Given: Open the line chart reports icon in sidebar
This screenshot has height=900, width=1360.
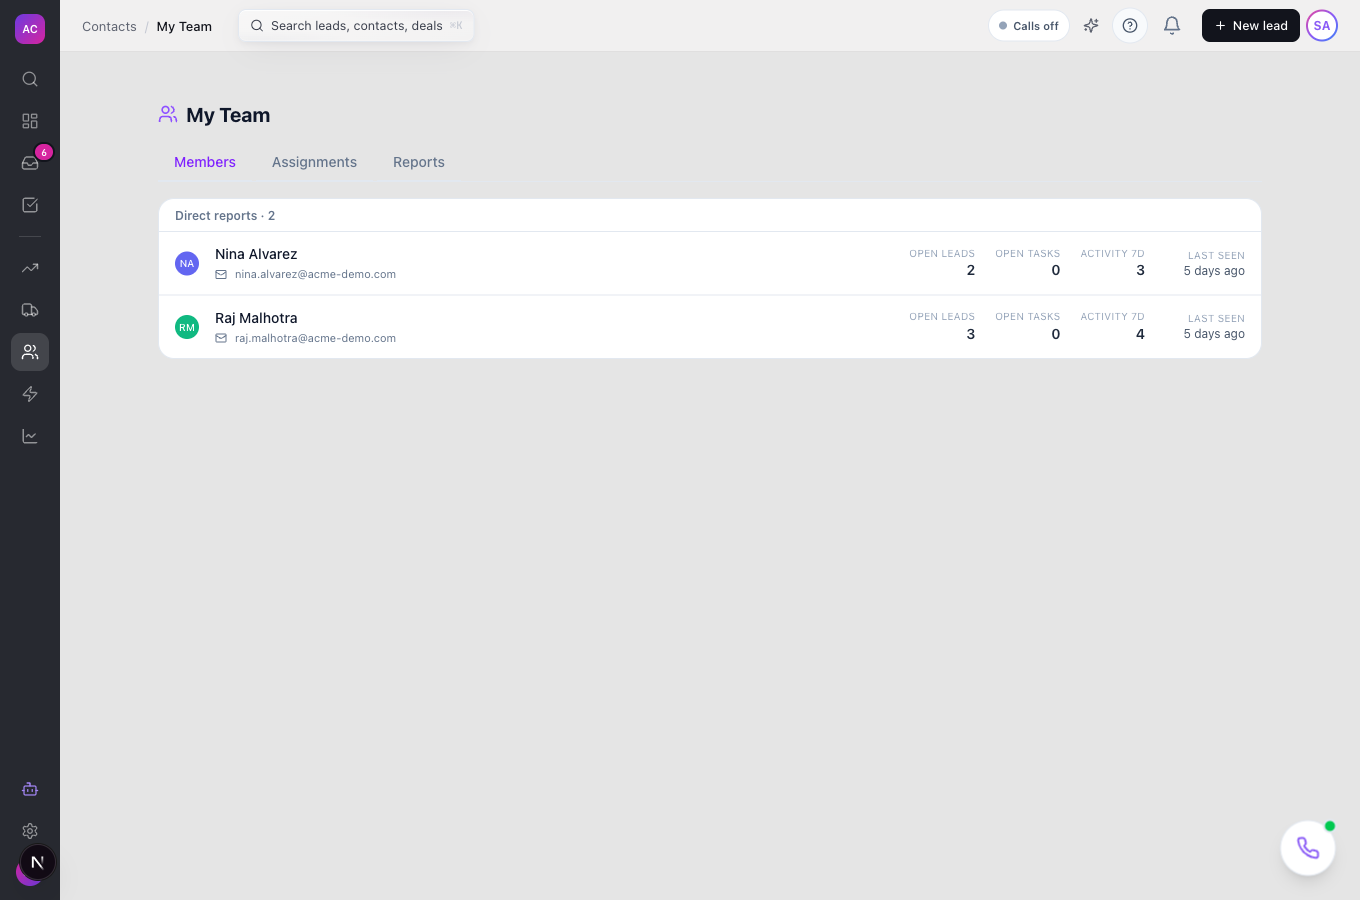Looking at the screenshot, I should coord(30,436).
